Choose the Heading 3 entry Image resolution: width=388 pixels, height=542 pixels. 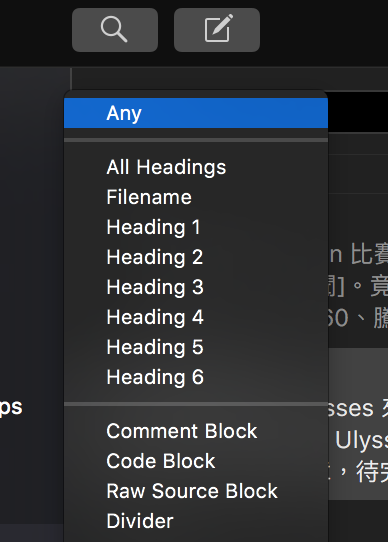[196, 287]
